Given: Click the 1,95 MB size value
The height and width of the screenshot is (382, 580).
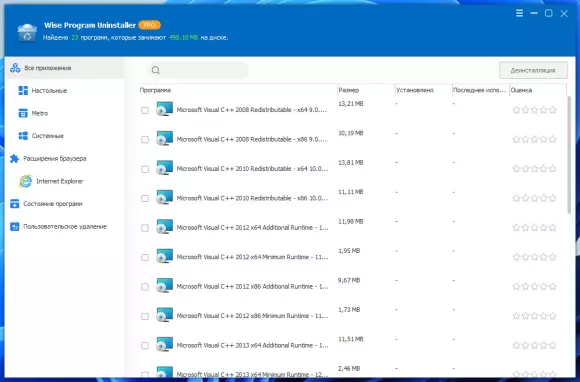Looking at the screenshot, I should pos(349,251).
